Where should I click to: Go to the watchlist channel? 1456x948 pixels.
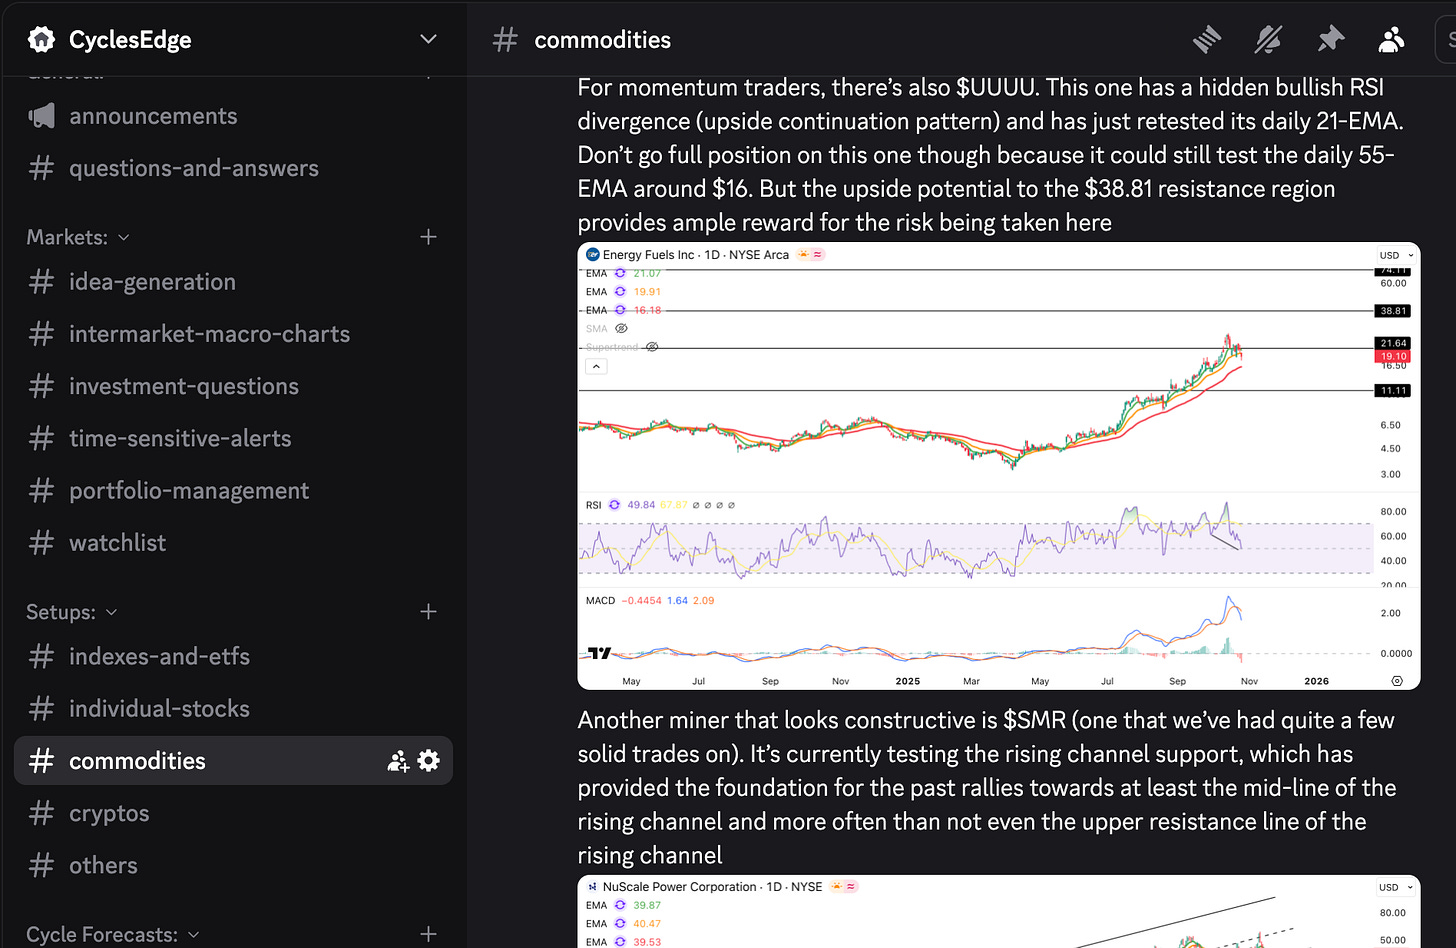(x=233, y=542)
